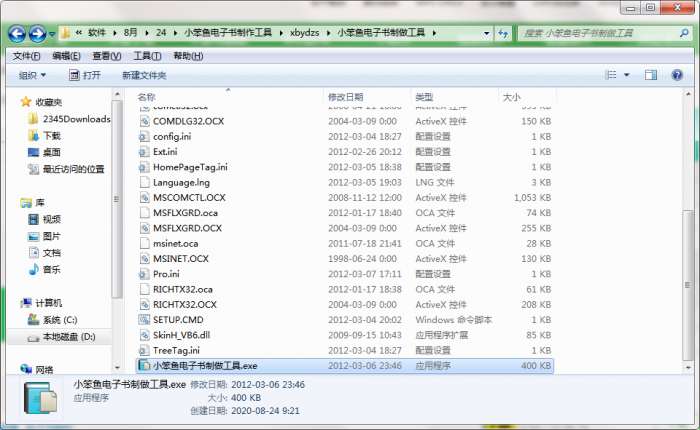This screenshot has height=430, width=700.
Task: Select the TreeTag.ini file icon
Action: coord(144,351)
